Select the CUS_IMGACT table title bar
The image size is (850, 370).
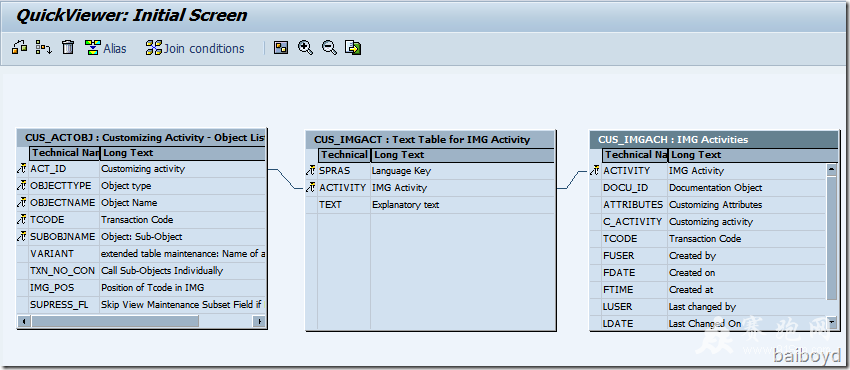pos(431,139)
